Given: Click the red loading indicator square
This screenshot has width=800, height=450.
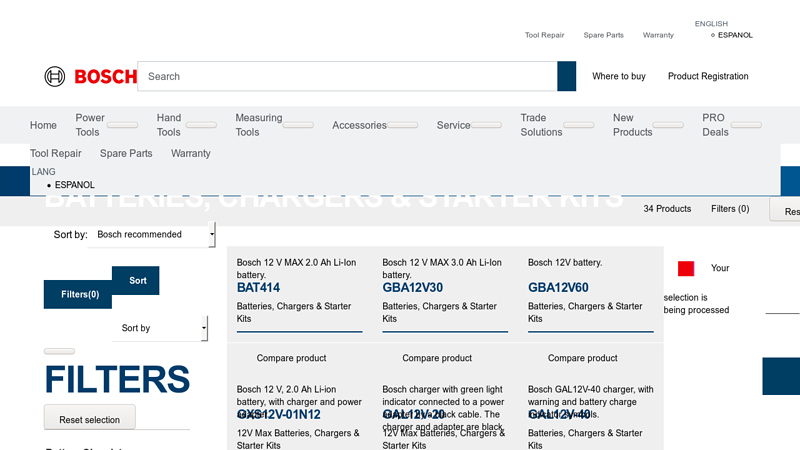Looking at the screenshot, I should click(x=686, y=268).
